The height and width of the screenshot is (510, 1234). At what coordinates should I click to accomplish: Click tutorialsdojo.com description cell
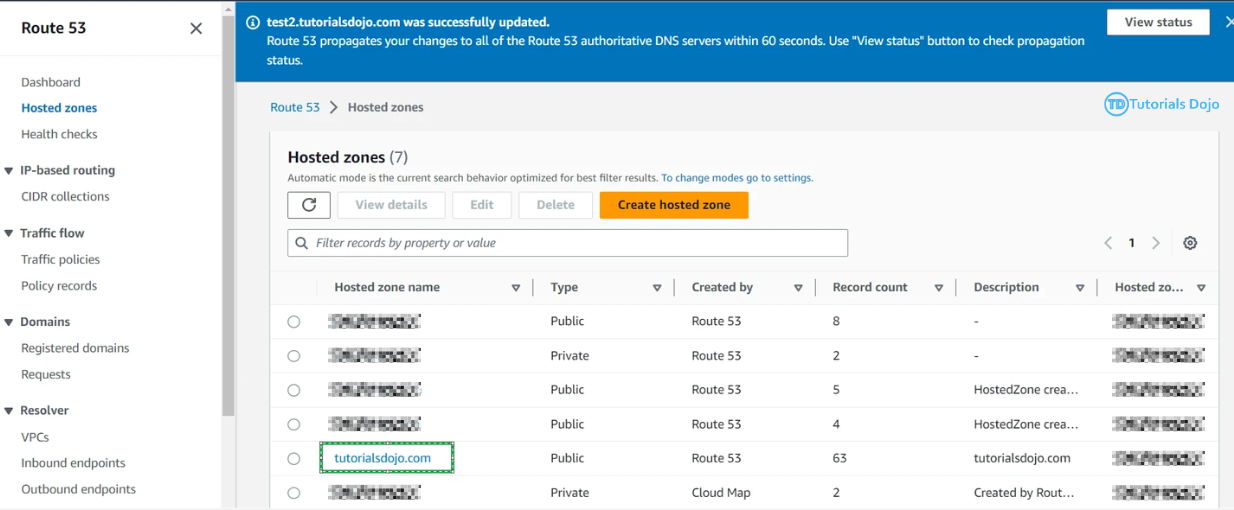tap(1022, 459)
